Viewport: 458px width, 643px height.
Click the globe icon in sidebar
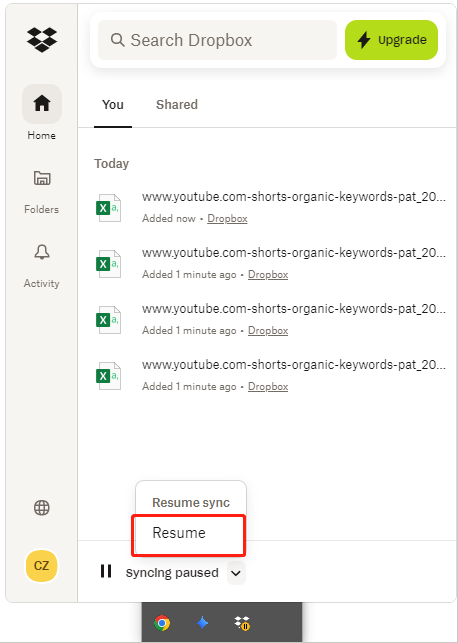(x=42, y=508)
